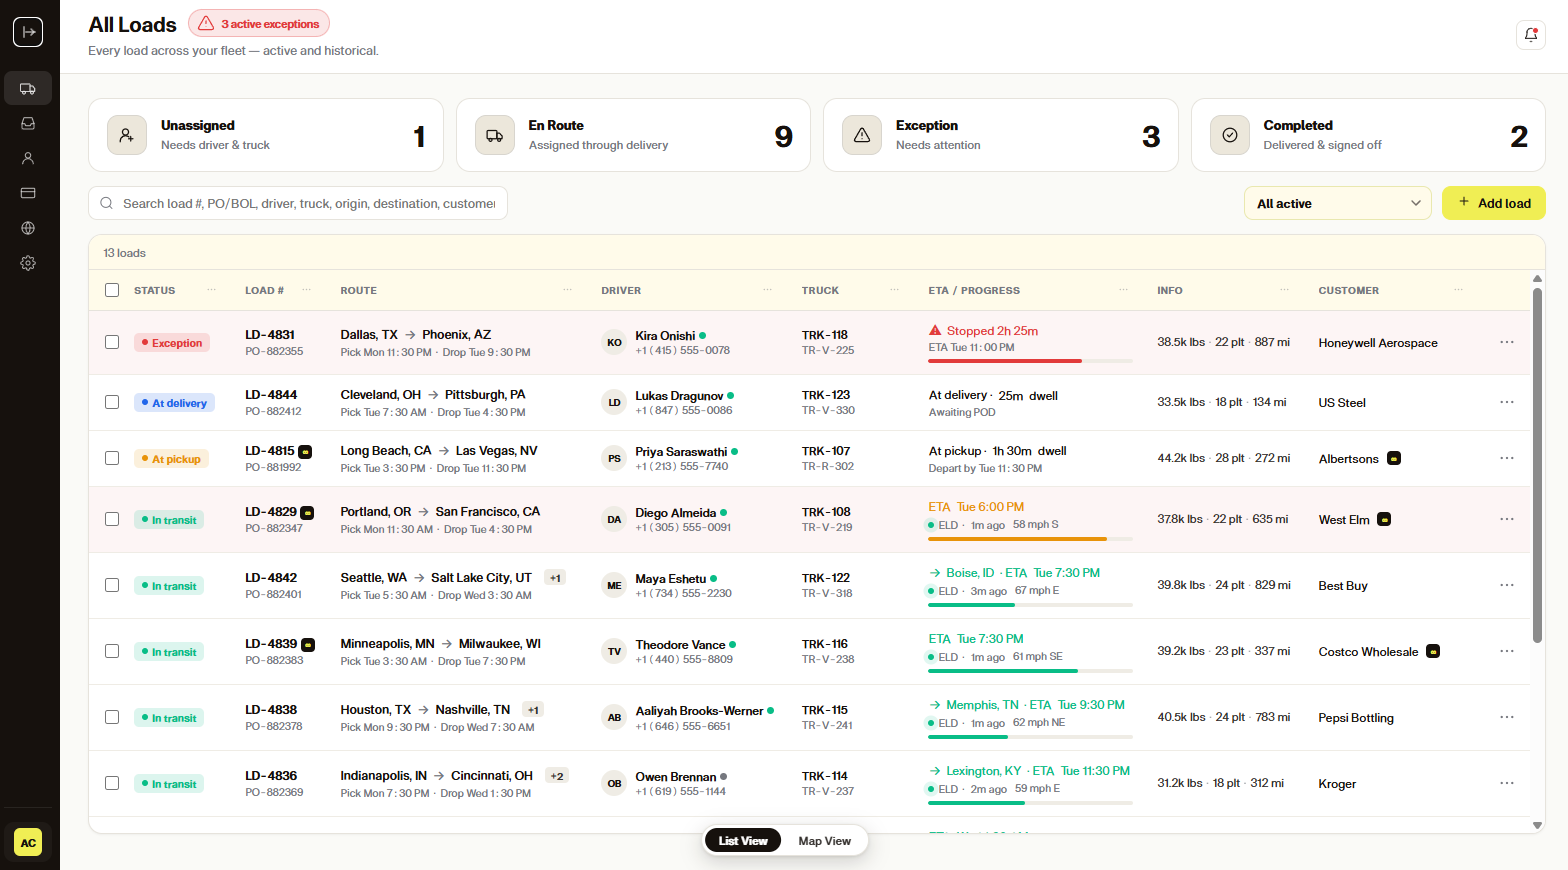1568x870 pixels.
Task: Open the Loads truck icon in sidebar
Action: pos(28,88)
